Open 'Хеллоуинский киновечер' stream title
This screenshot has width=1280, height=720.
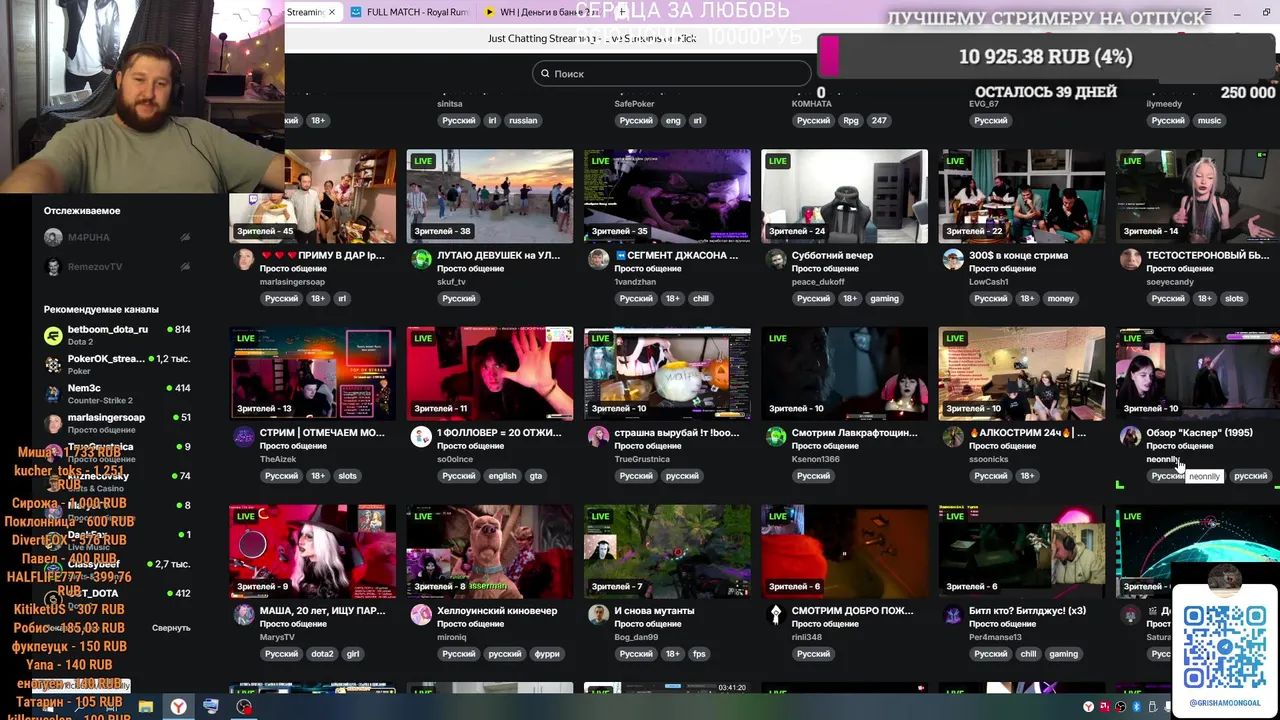click(497, 610)
